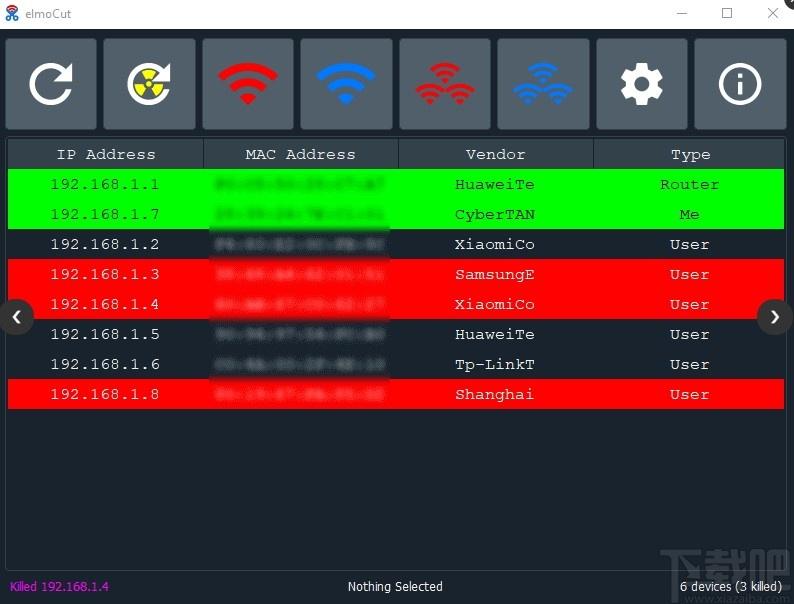Open settings with gear icon
This screenshot has width=794, height=604.
(642, 84)
